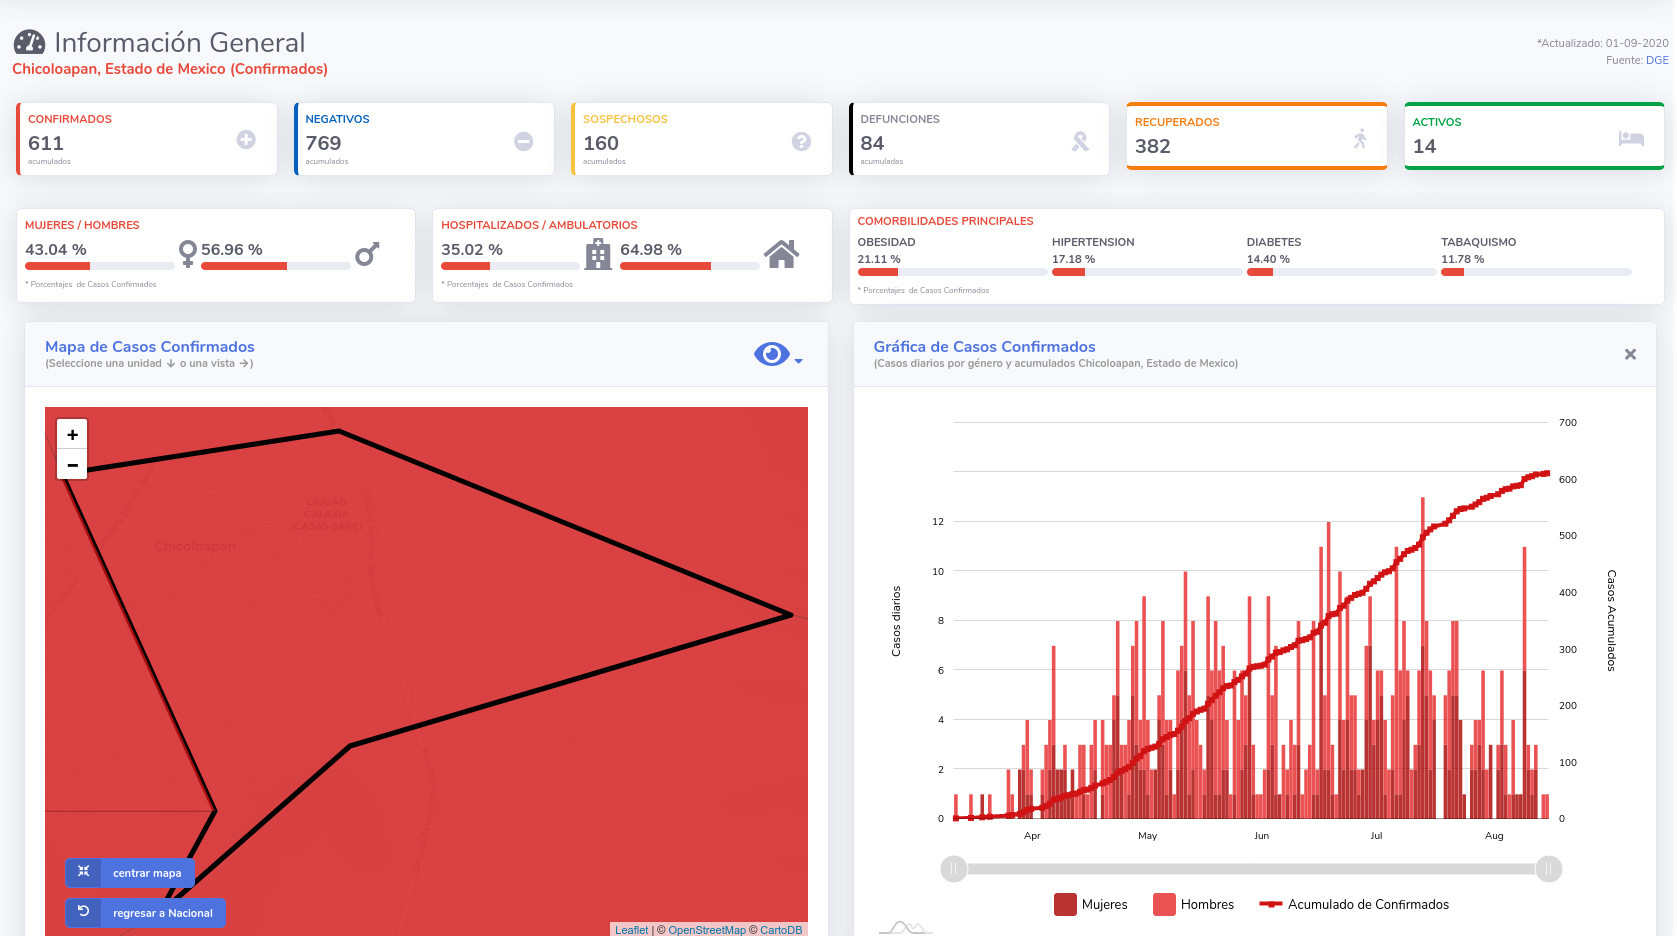Close the Gráfica de Casos Confirmados panel

[x=1630, y=354]
